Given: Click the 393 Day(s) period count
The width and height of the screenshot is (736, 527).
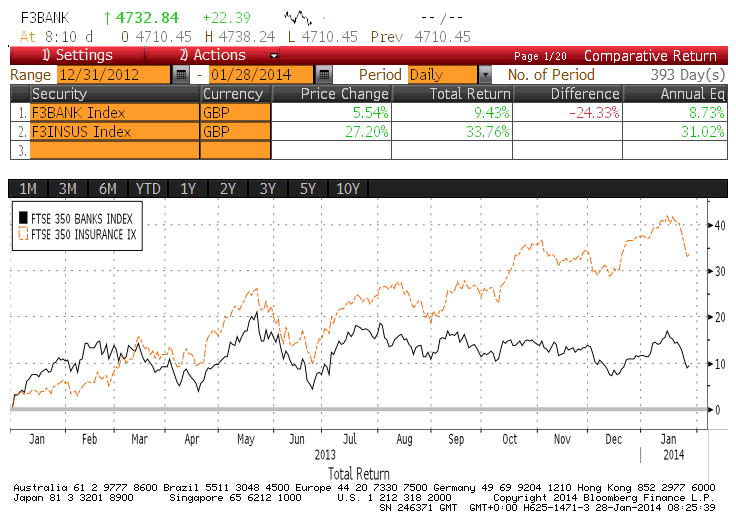Looking at the screenshot, I should coord(688,75).
